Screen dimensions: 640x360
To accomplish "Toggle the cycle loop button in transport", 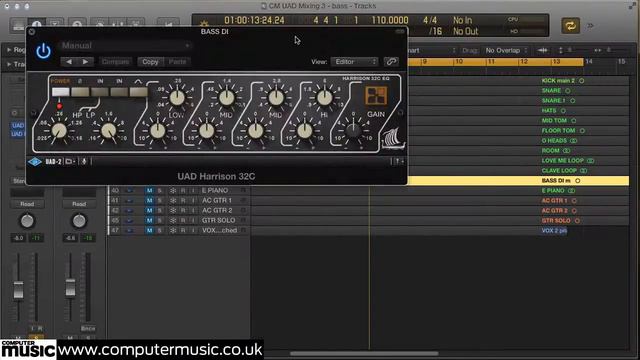I will (570, 26).
